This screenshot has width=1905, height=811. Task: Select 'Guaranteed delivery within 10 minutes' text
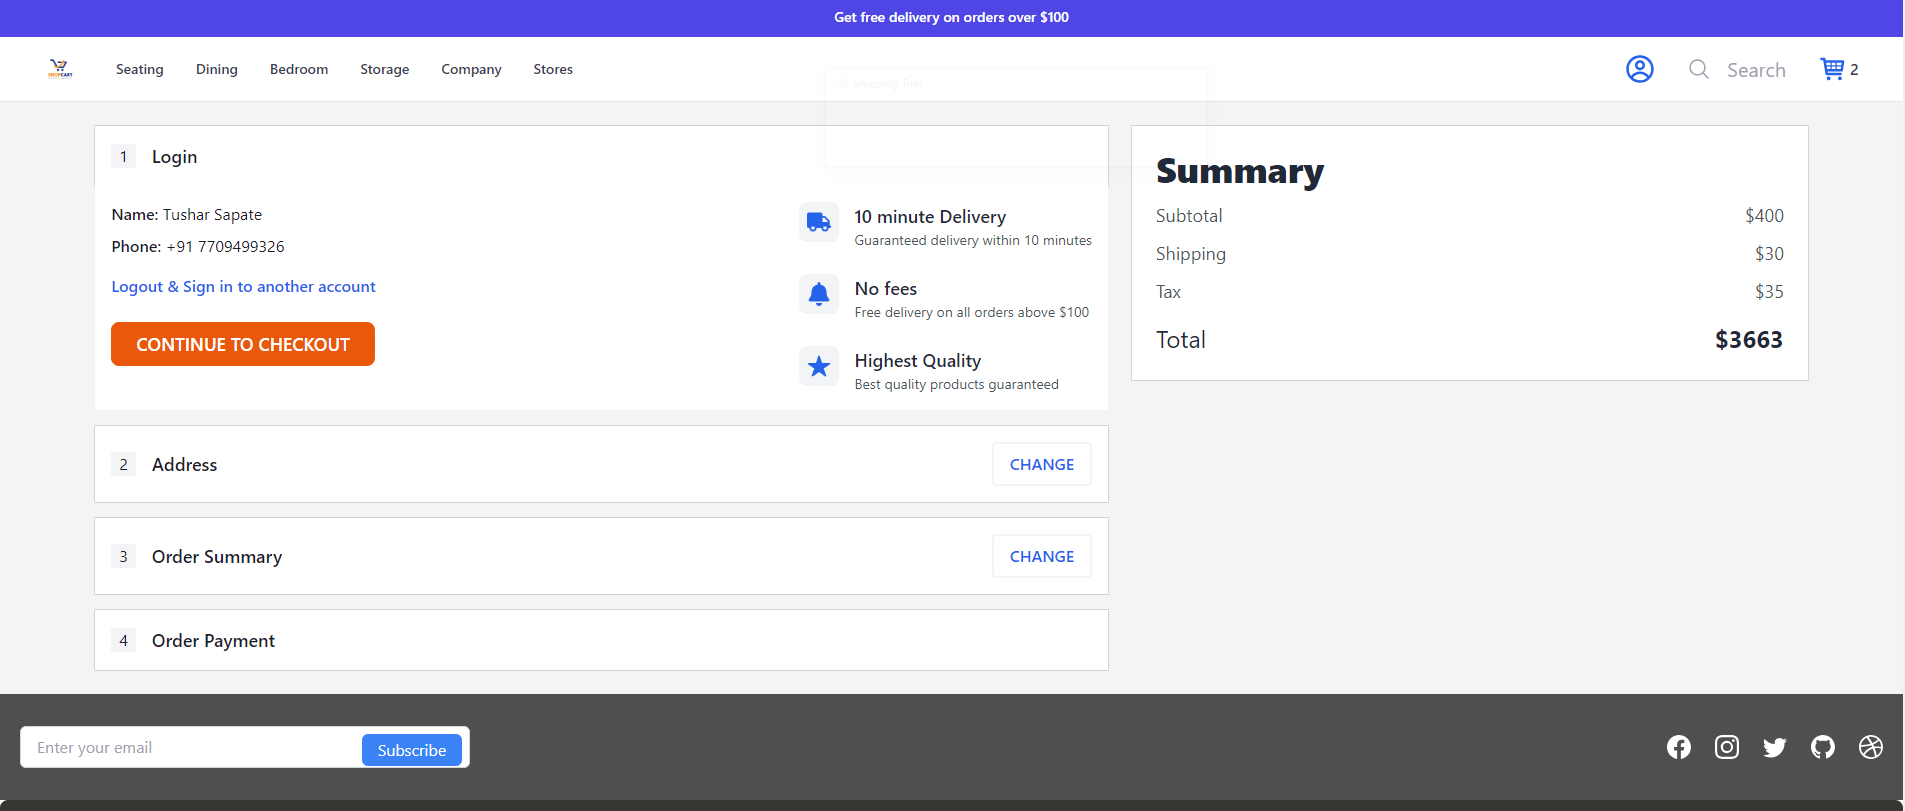tap(973, 241)
